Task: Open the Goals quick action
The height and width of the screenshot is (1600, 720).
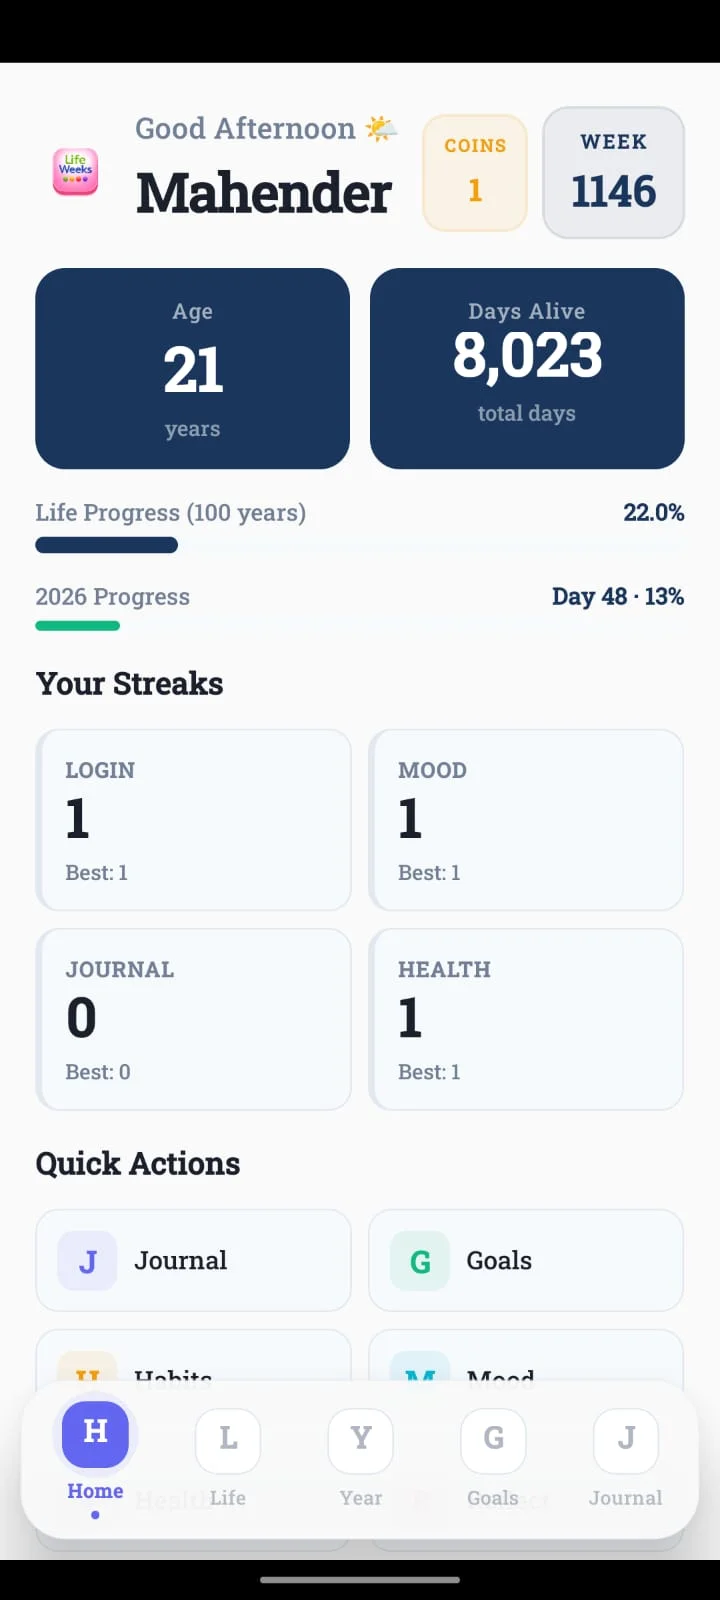Action: pos(526,1260)
